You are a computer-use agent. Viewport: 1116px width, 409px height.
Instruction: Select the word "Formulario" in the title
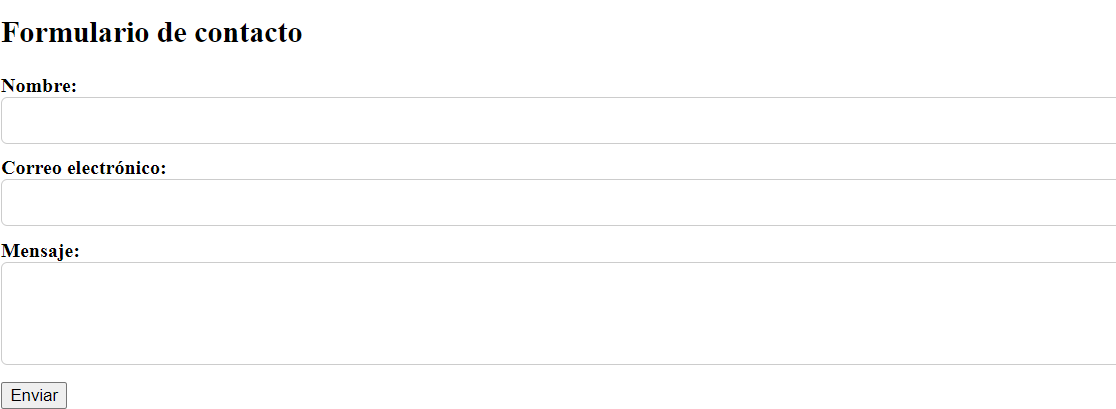pyautogui.click(x=75, y=33)
